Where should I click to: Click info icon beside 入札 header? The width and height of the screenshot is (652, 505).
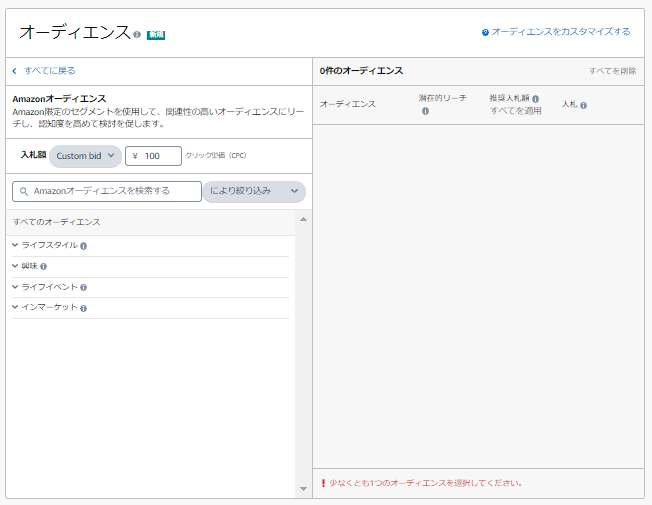(583, 106)
